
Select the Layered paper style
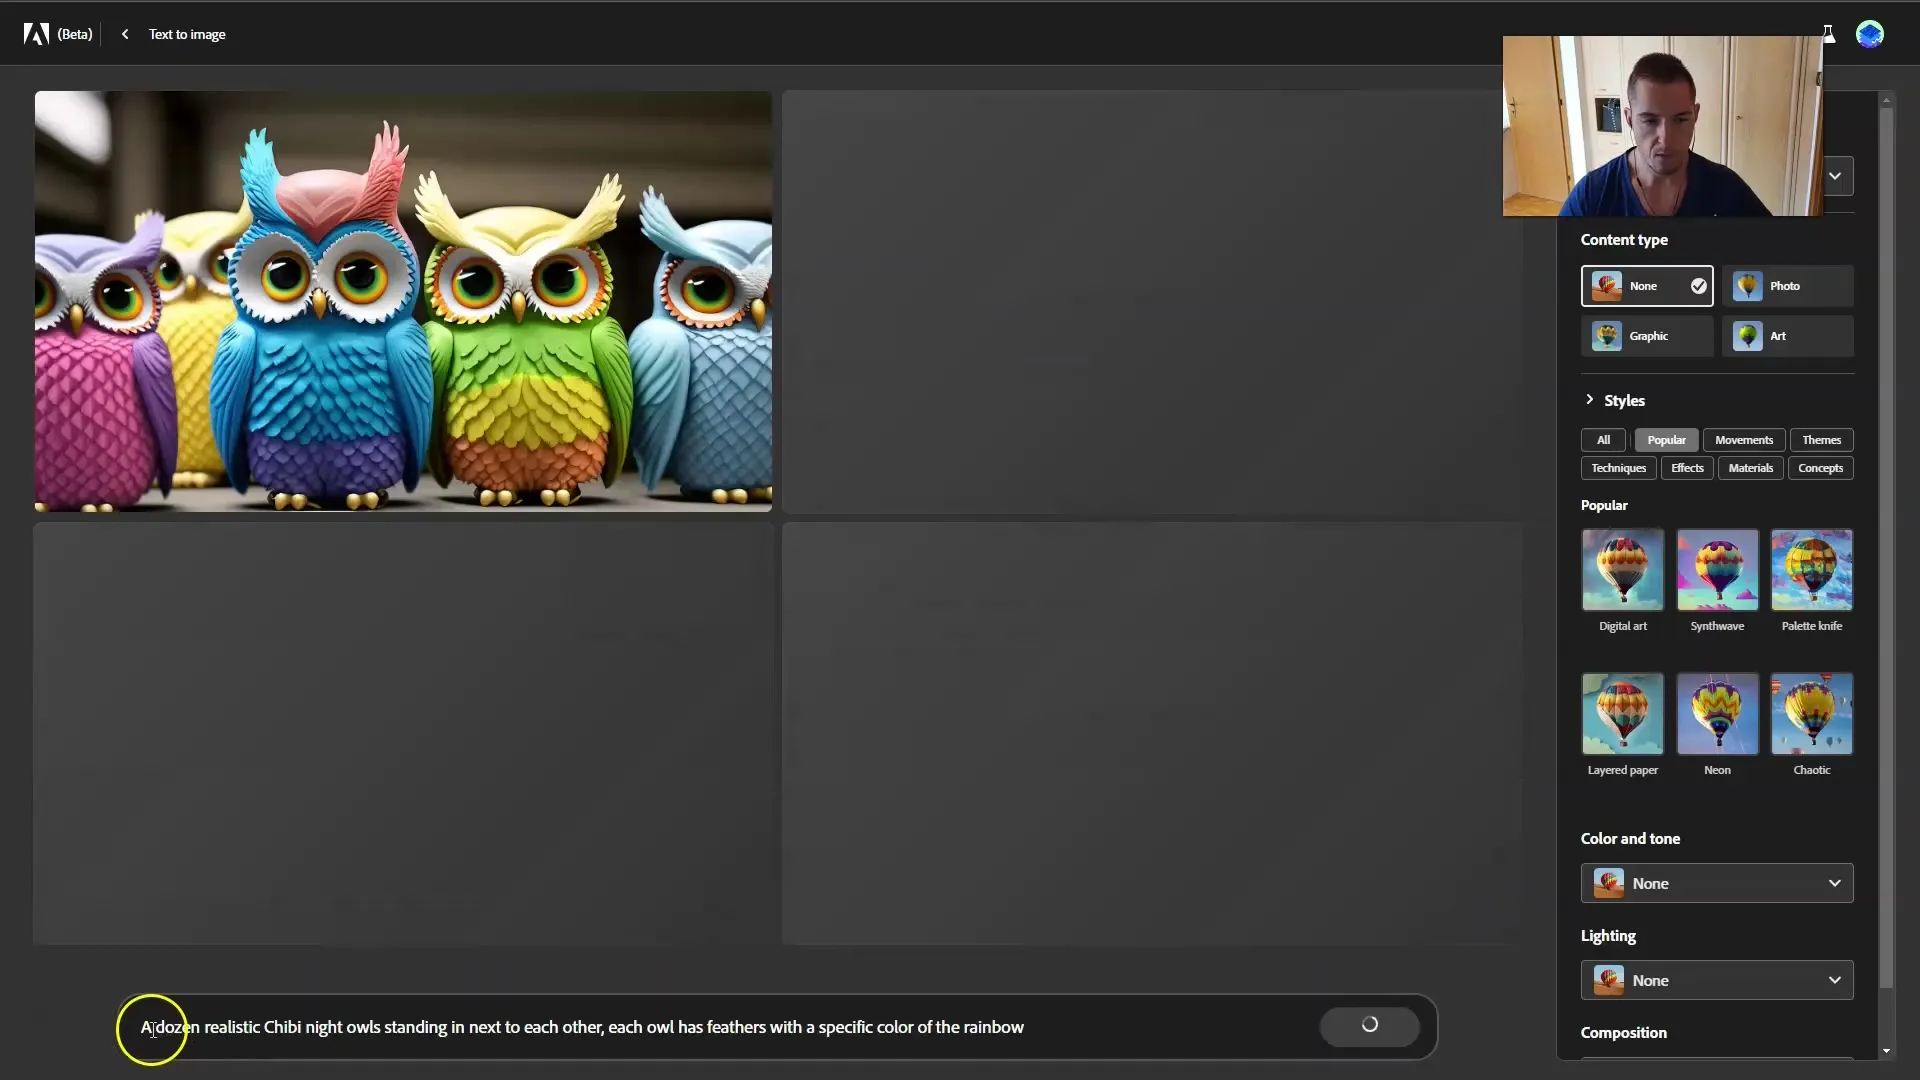pyautogui.click(x=1623, y=713)
